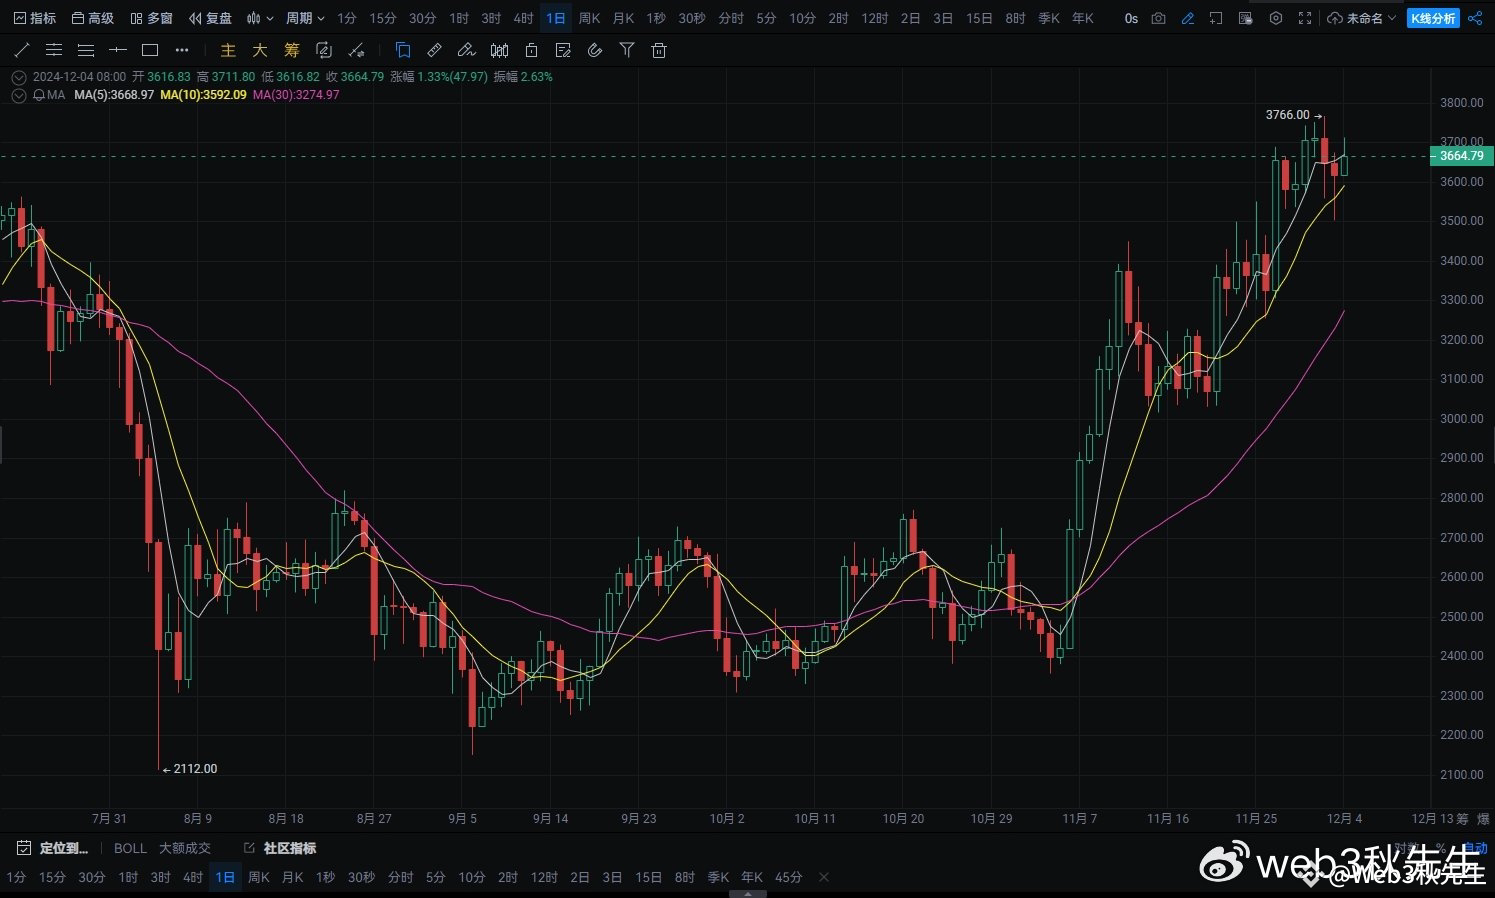The width and height of the screenshot is (1495, 898).
Task: Toggle the 大 large orders indicator
Action: [x=260, y=50]
